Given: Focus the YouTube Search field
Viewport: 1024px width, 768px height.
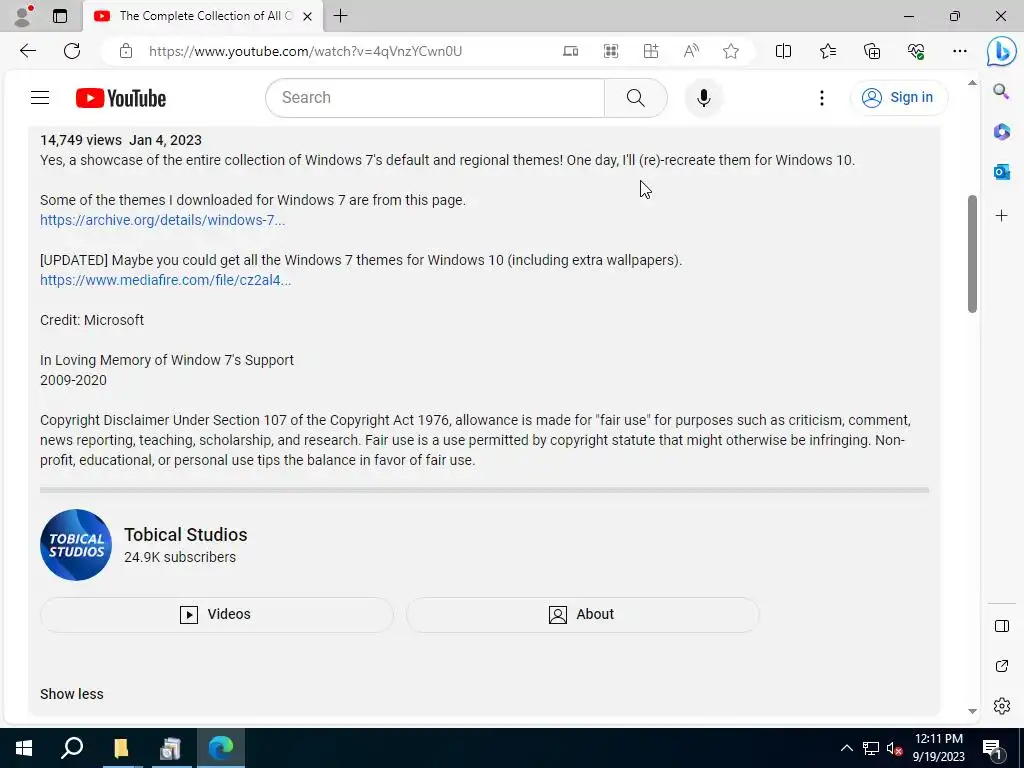Looking at the screenshot, I should [x=435, y=98].
